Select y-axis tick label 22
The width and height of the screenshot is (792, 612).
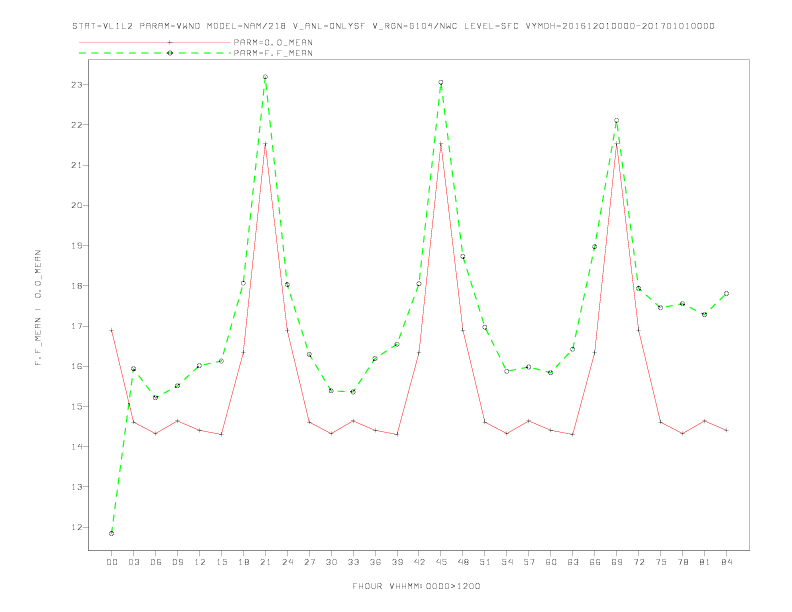coord(76,125)
